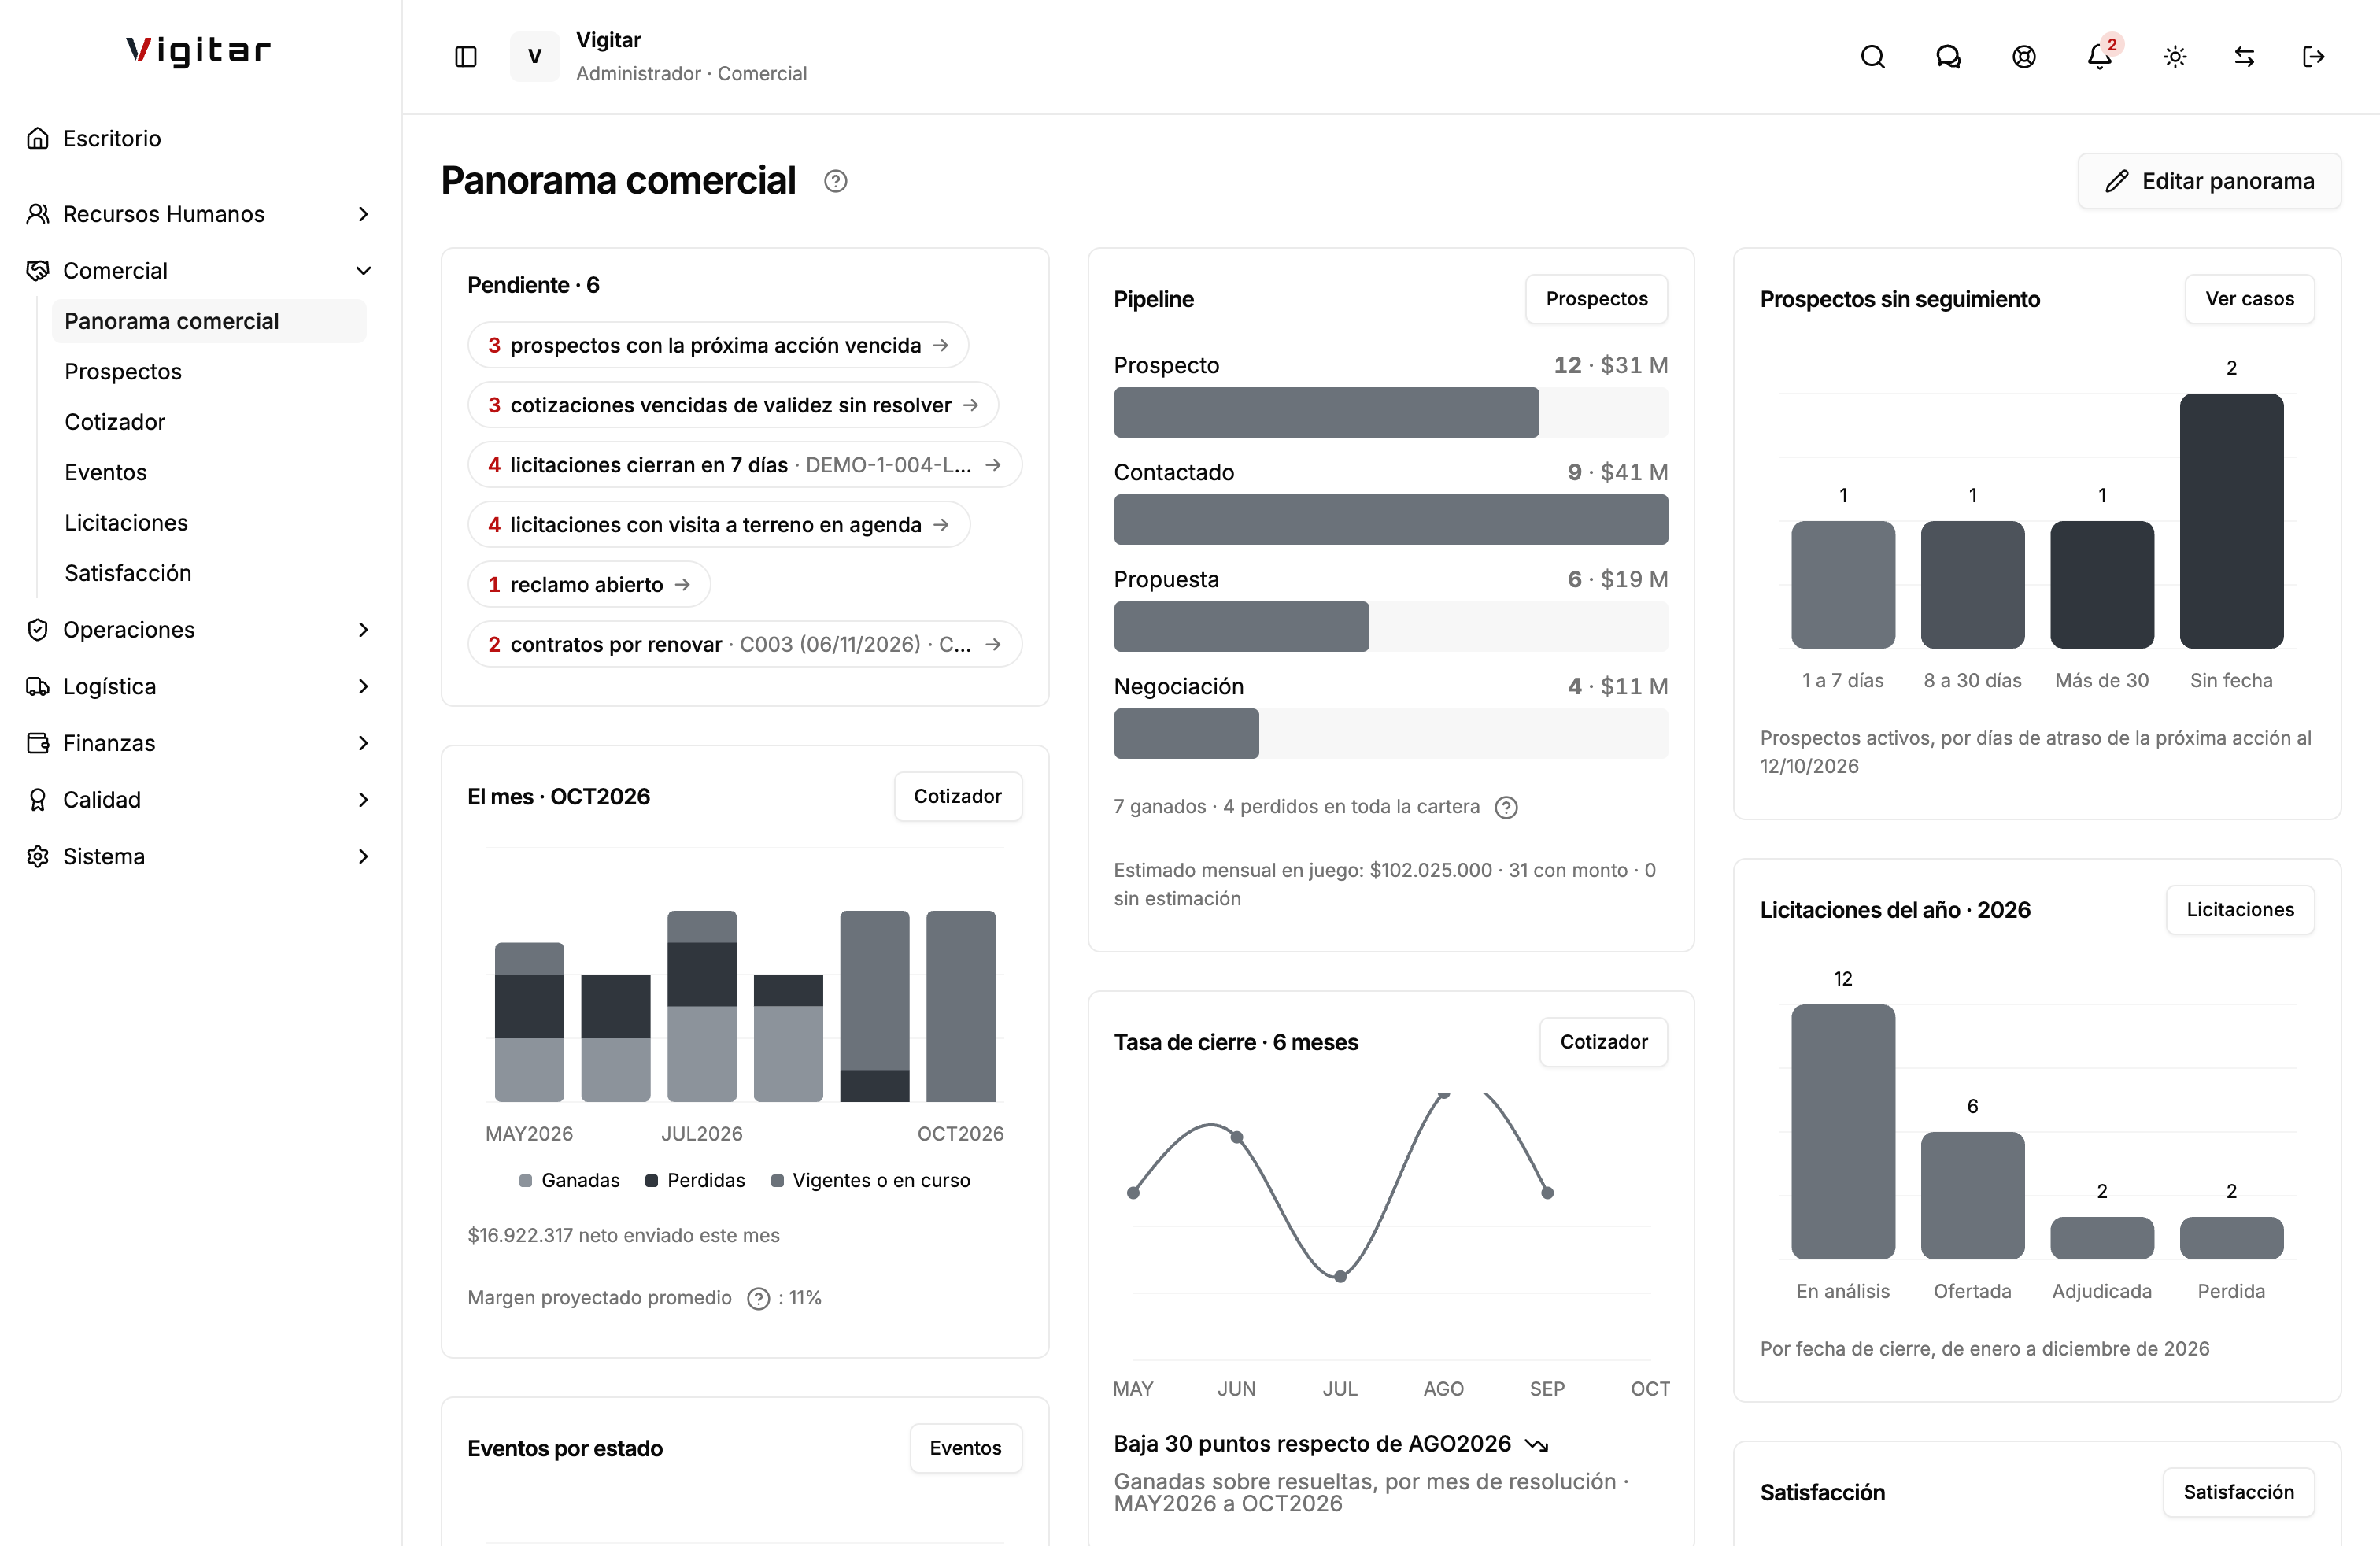Click the switch arrows icon in header
Screen dimensions: 2380x1546
tap(2244, 57)
